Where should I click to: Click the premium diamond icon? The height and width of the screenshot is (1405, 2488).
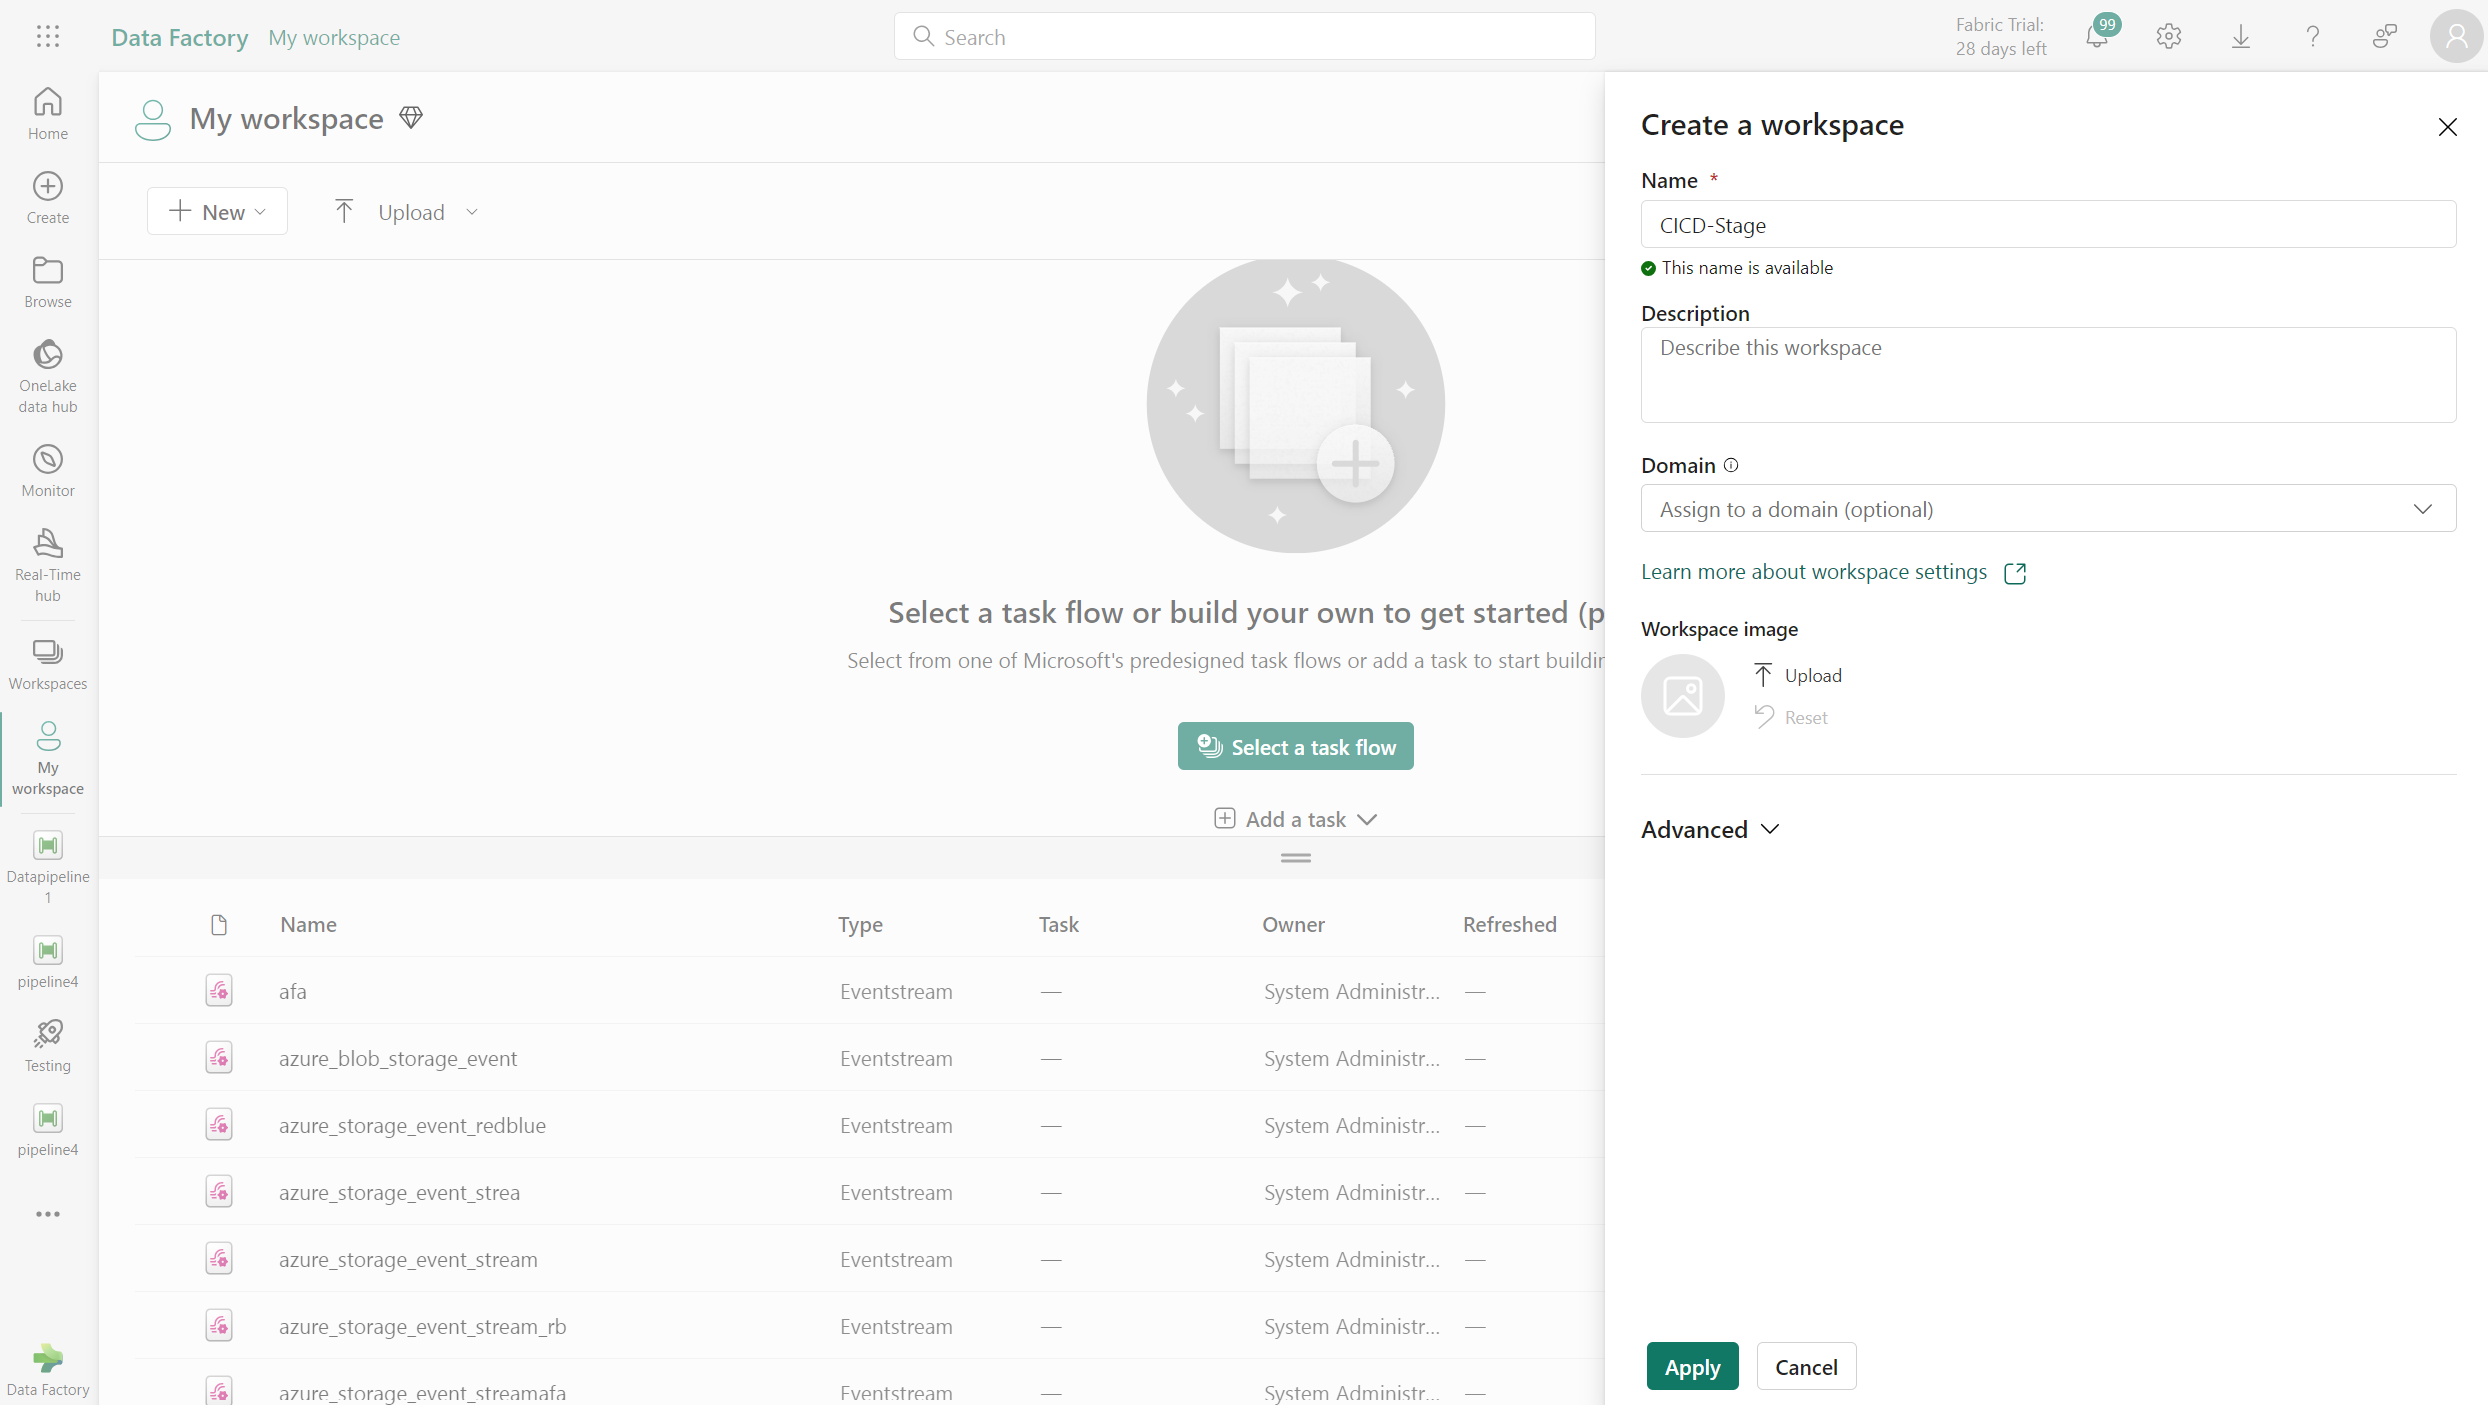(411, 118)
